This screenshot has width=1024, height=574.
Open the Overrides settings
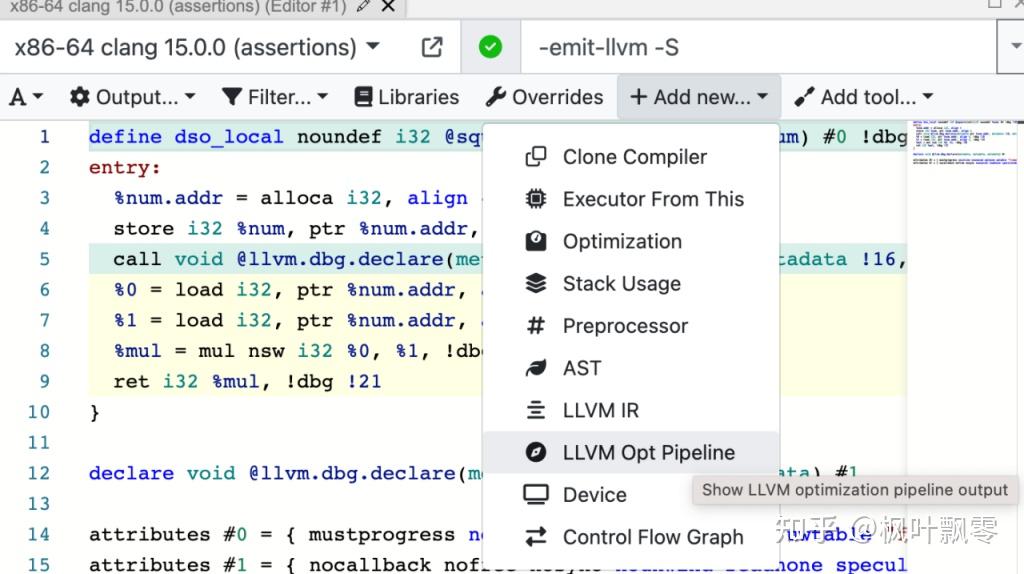coord(544,97)
